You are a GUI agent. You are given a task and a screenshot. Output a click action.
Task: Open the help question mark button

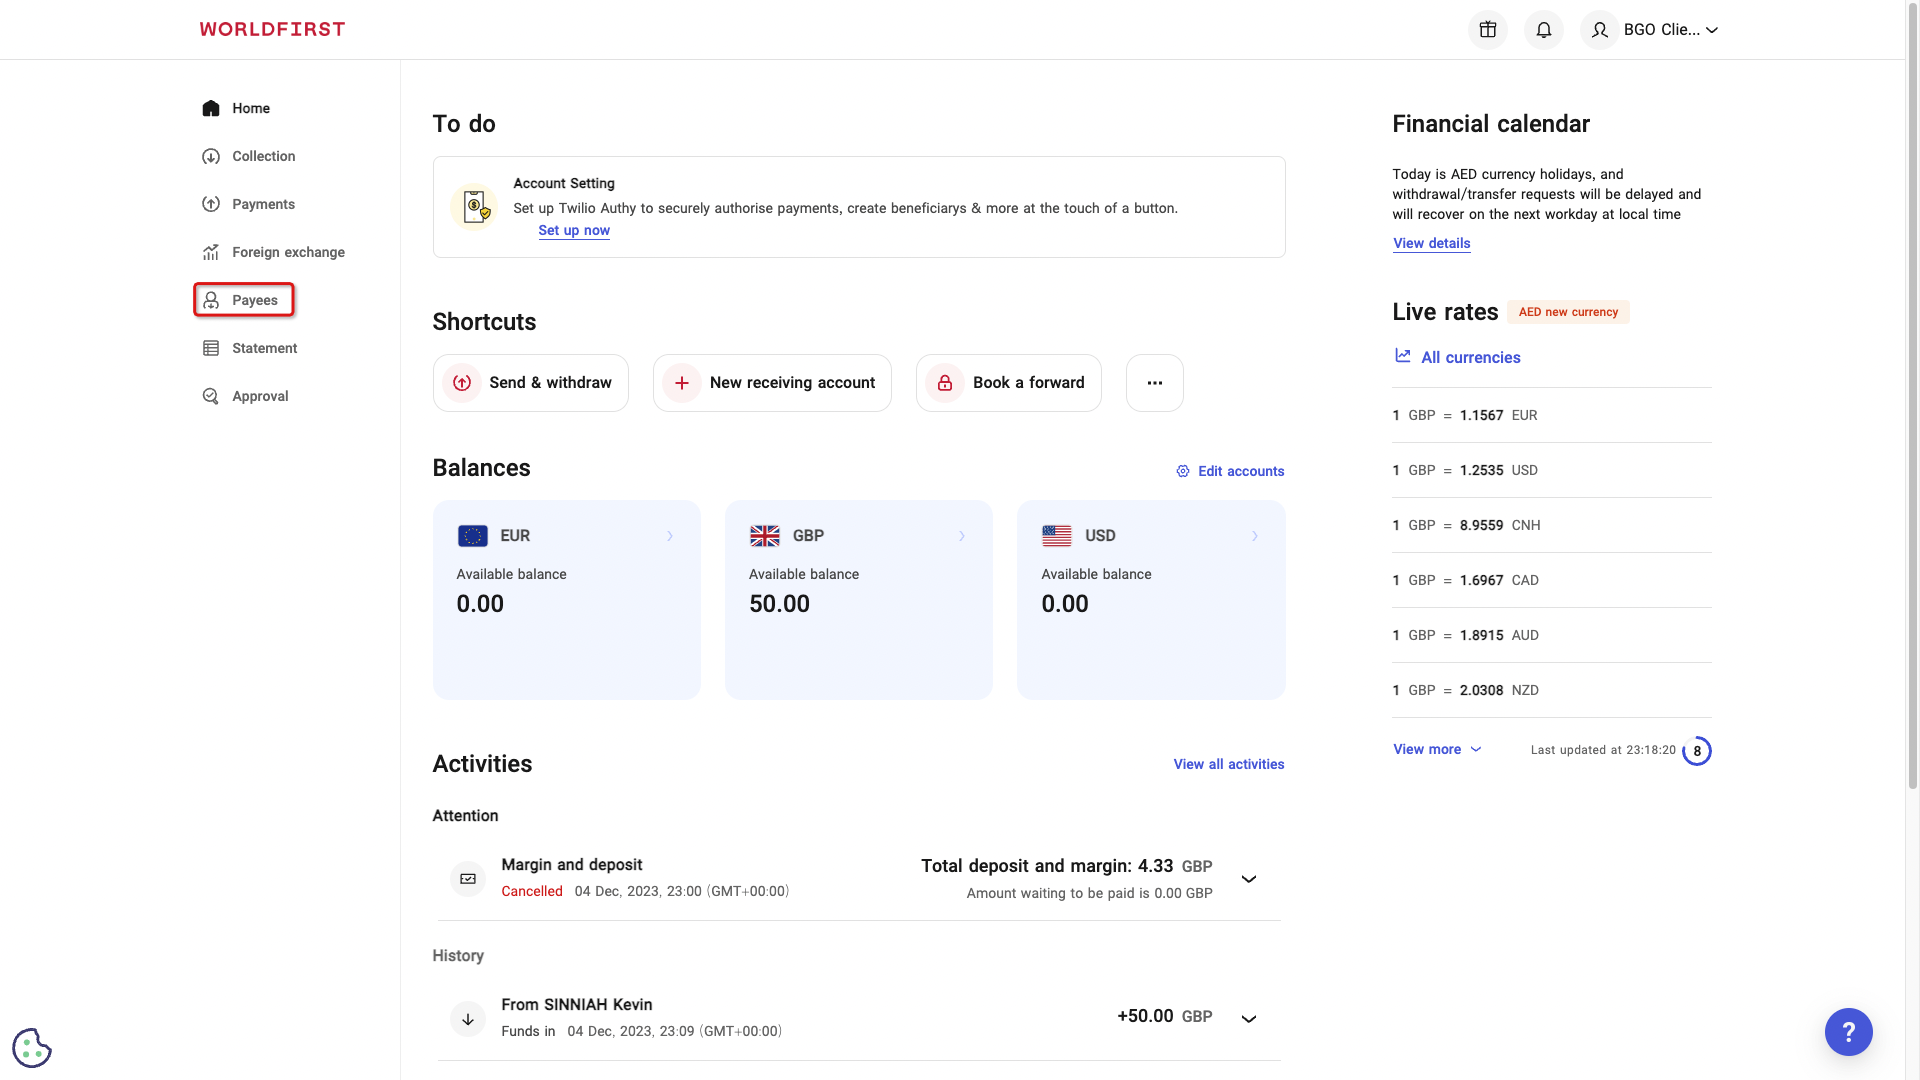[1849, 1032]
